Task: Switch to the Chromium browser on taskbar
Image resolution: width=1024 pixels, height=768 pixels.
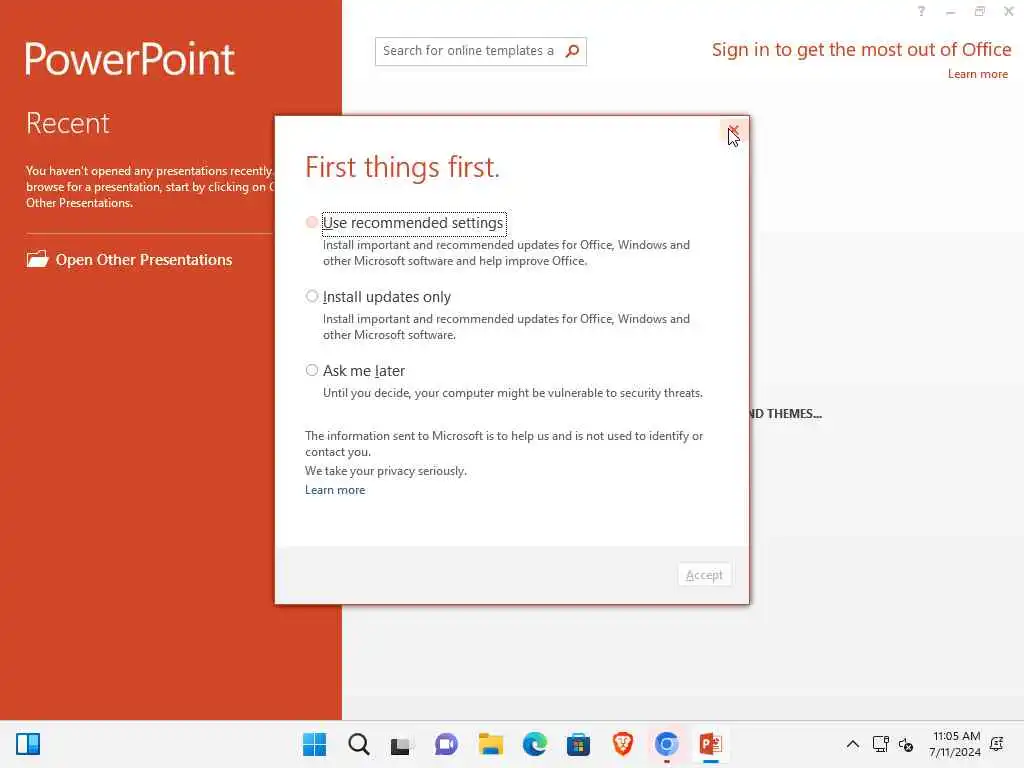Action: point(666,744)
